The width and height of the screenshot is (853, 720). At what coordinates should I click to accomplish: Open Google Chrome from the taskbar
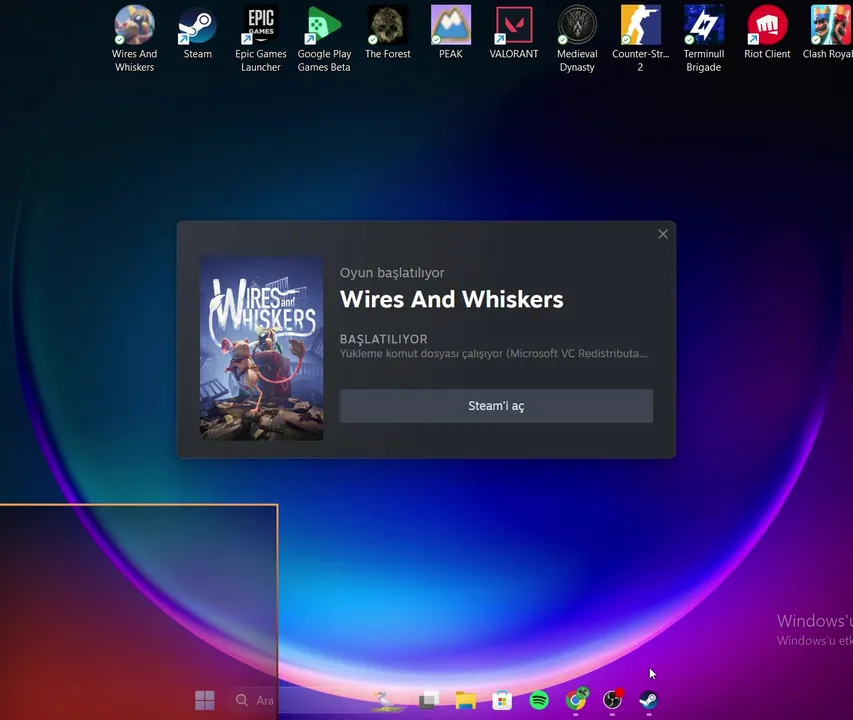coord(576,700)
